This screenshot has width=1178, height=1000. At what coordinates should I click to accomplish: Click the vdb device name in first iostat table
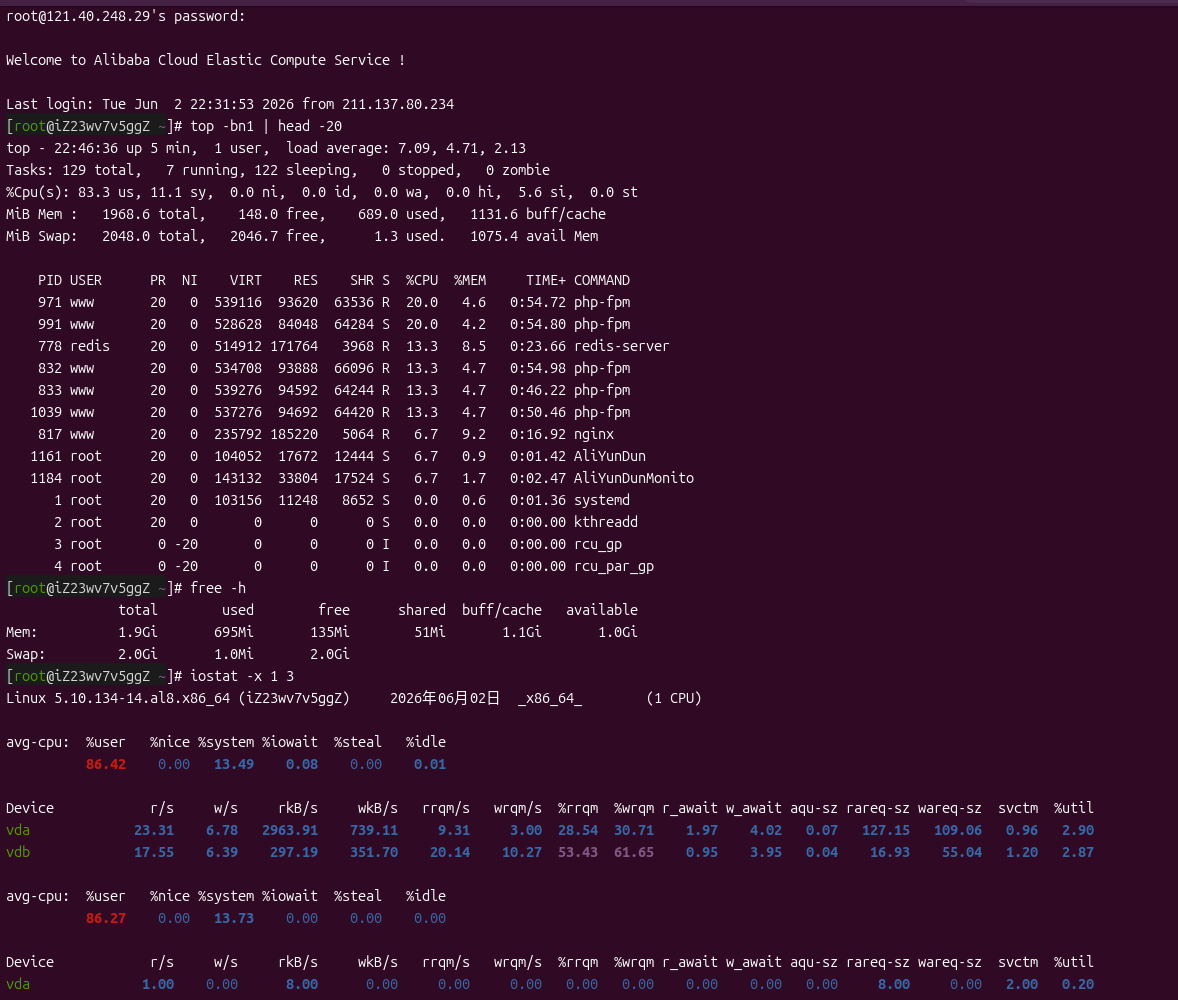[18, 852]
